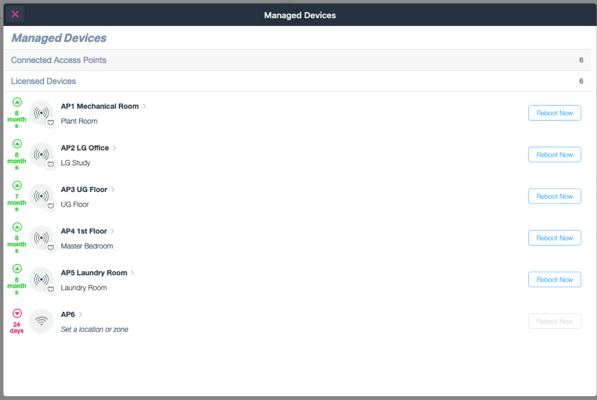Select the Connected Access Points row

tap(297, 60)
